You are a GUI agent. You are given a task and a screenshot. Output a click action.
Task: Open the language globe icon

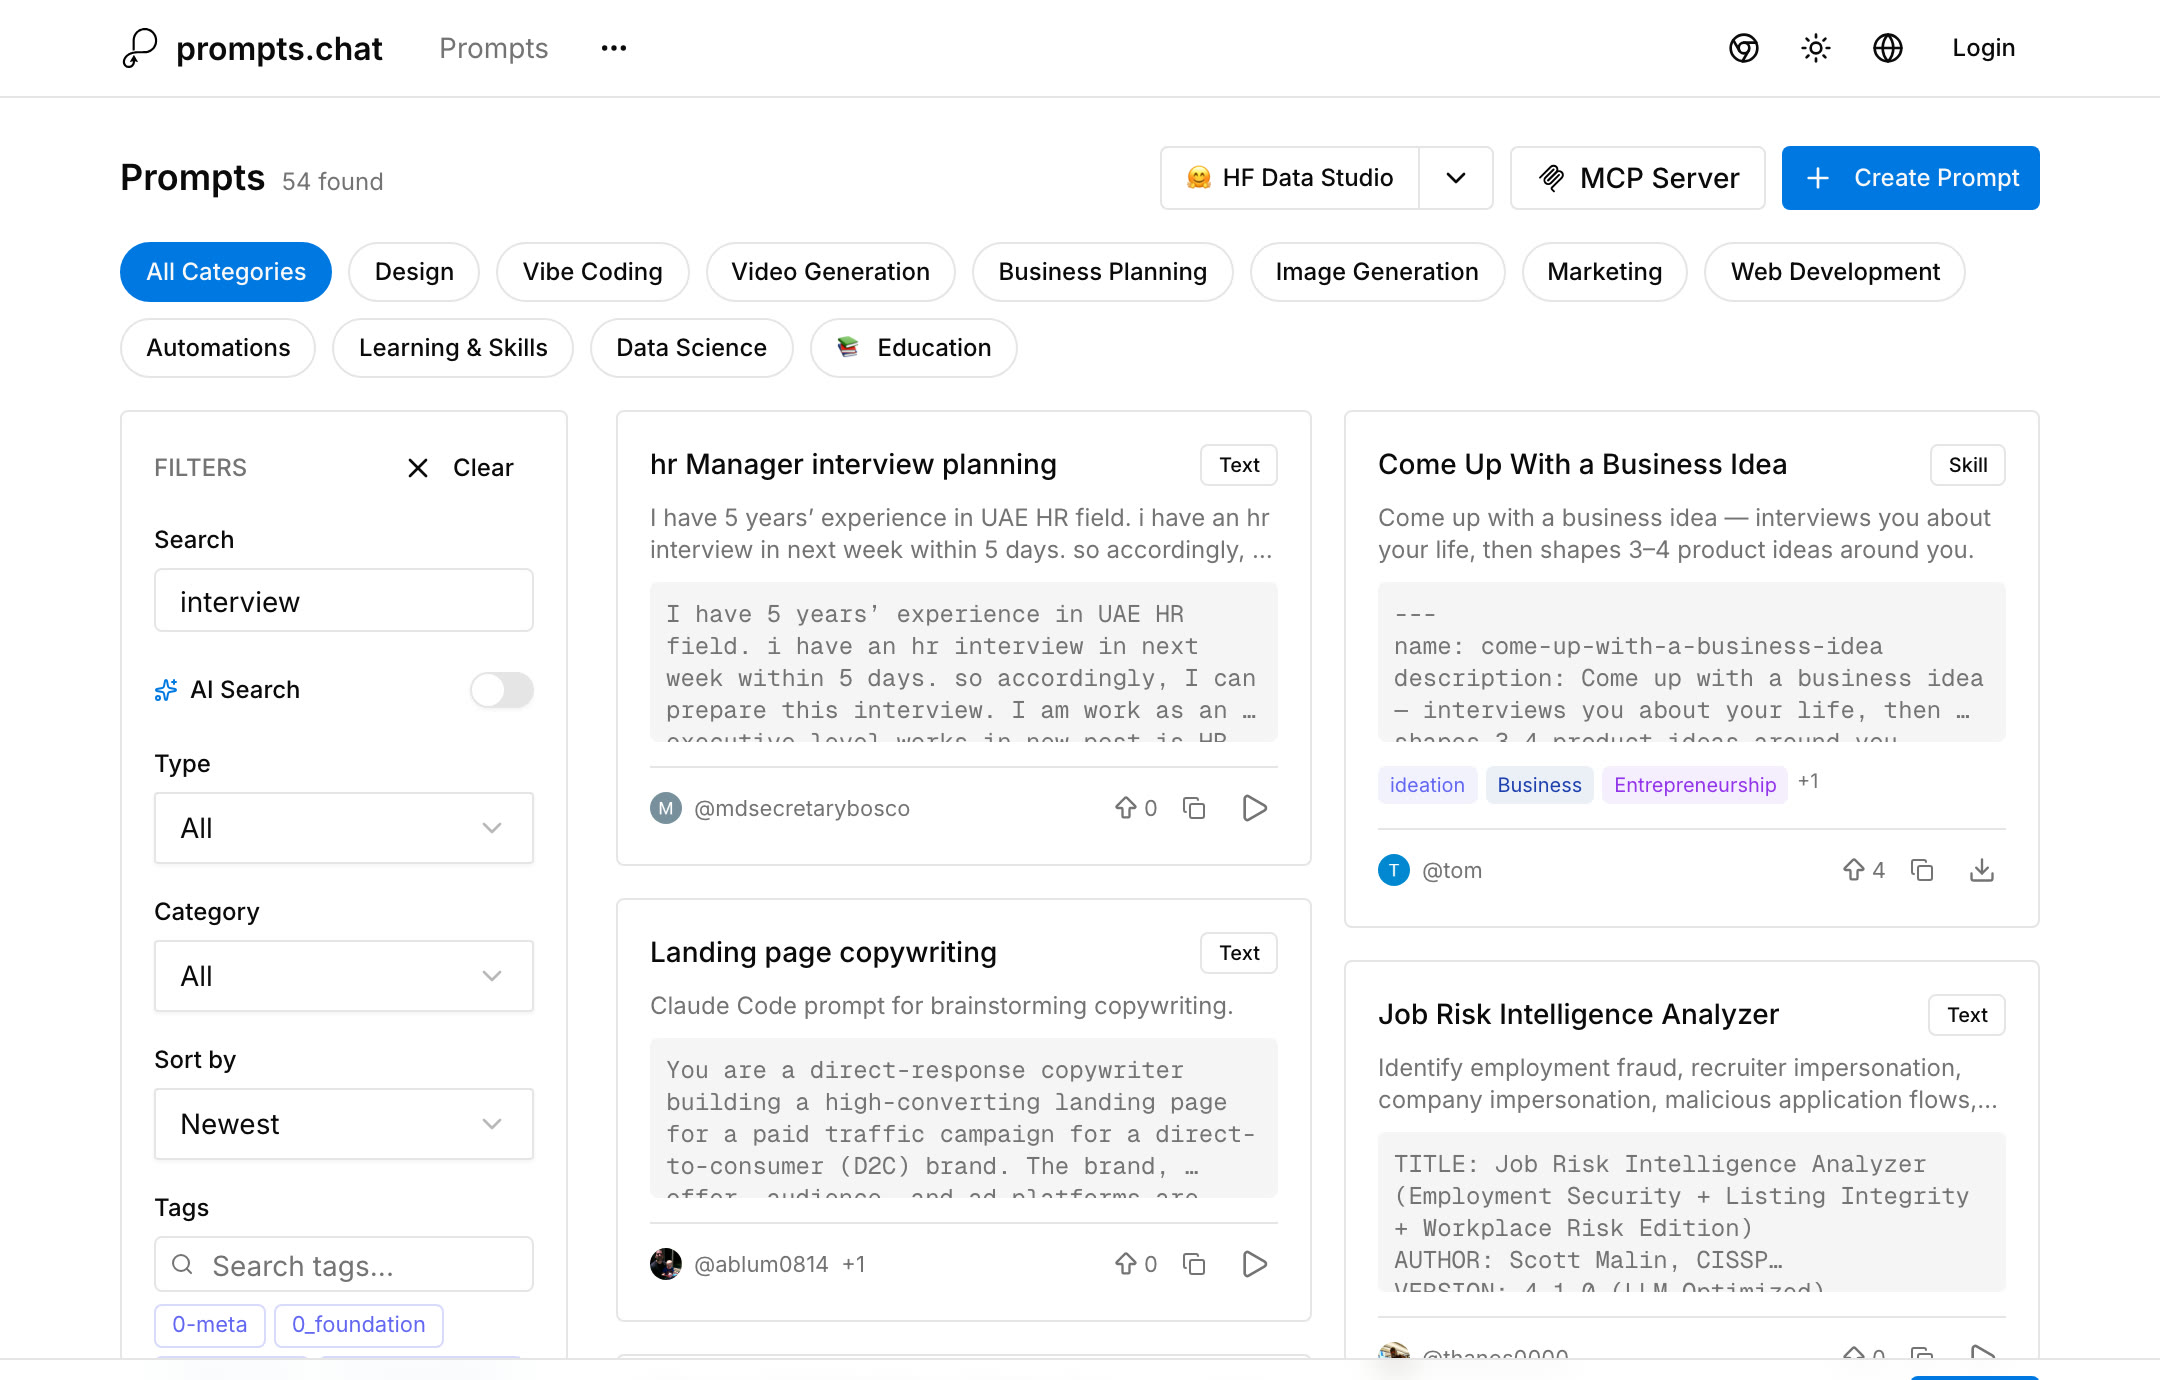click(x=1888, y=48)
